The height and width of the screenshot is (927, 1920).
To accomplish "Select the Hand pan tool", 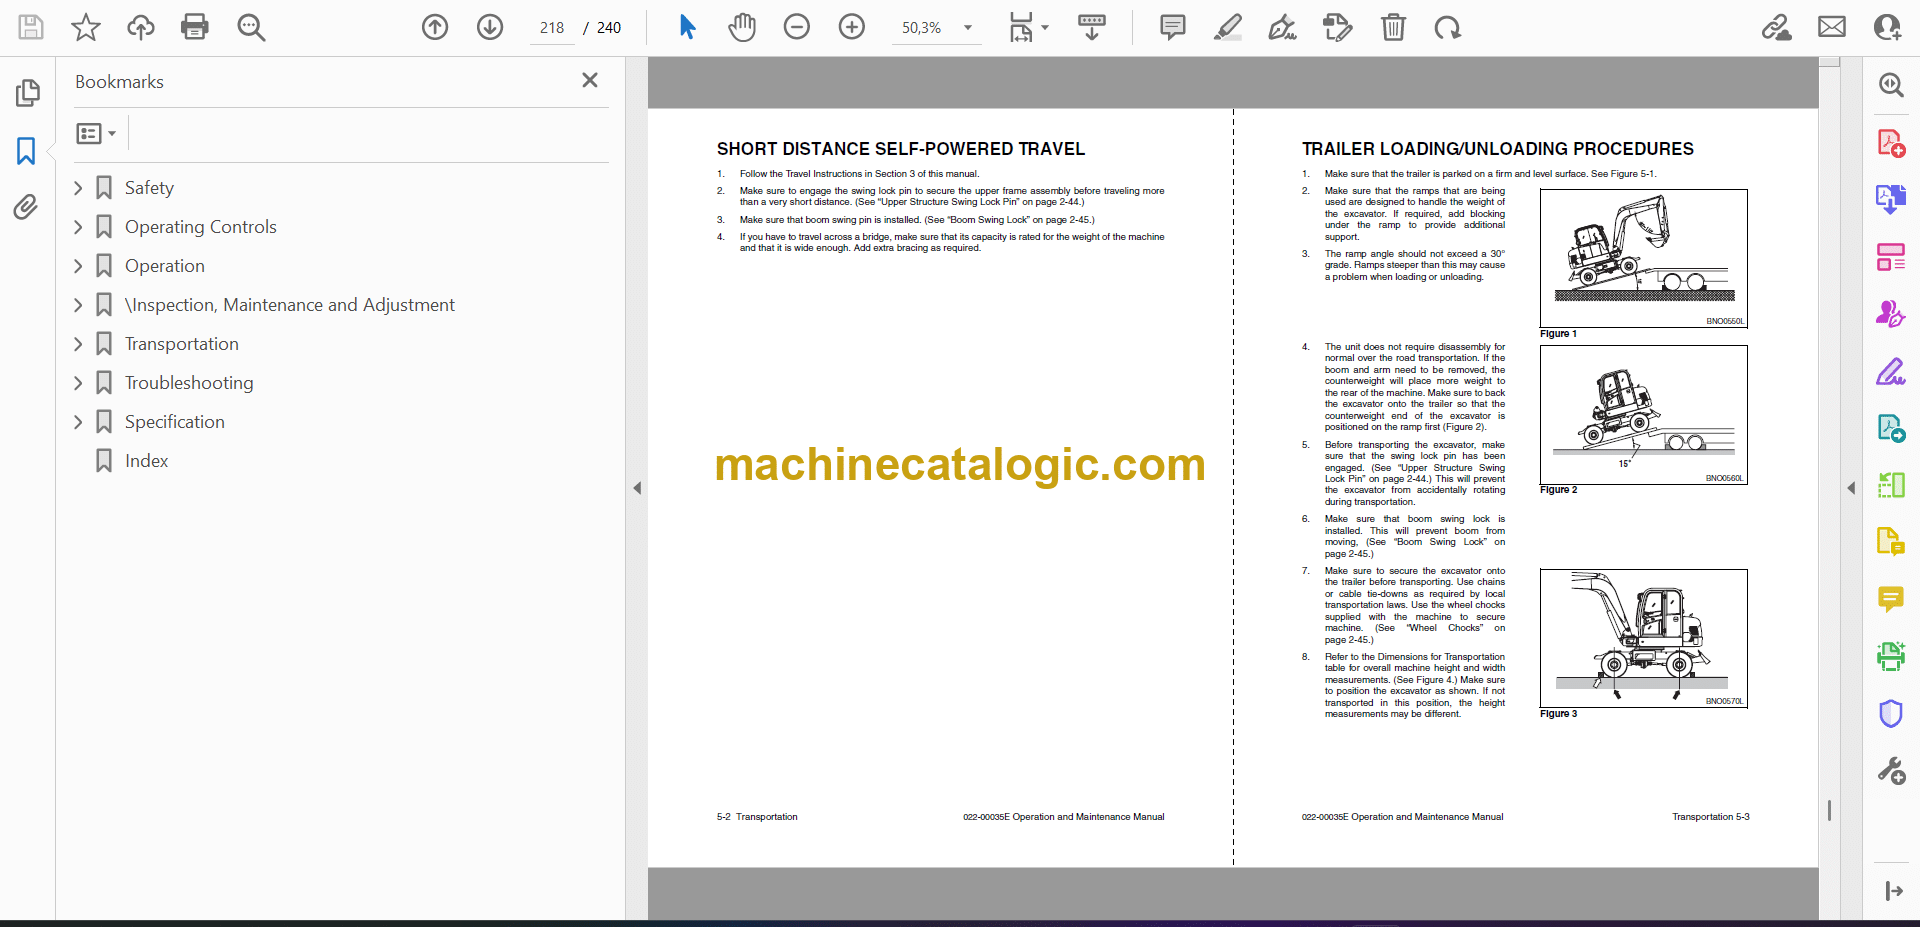I will click(x=741, y=27).
